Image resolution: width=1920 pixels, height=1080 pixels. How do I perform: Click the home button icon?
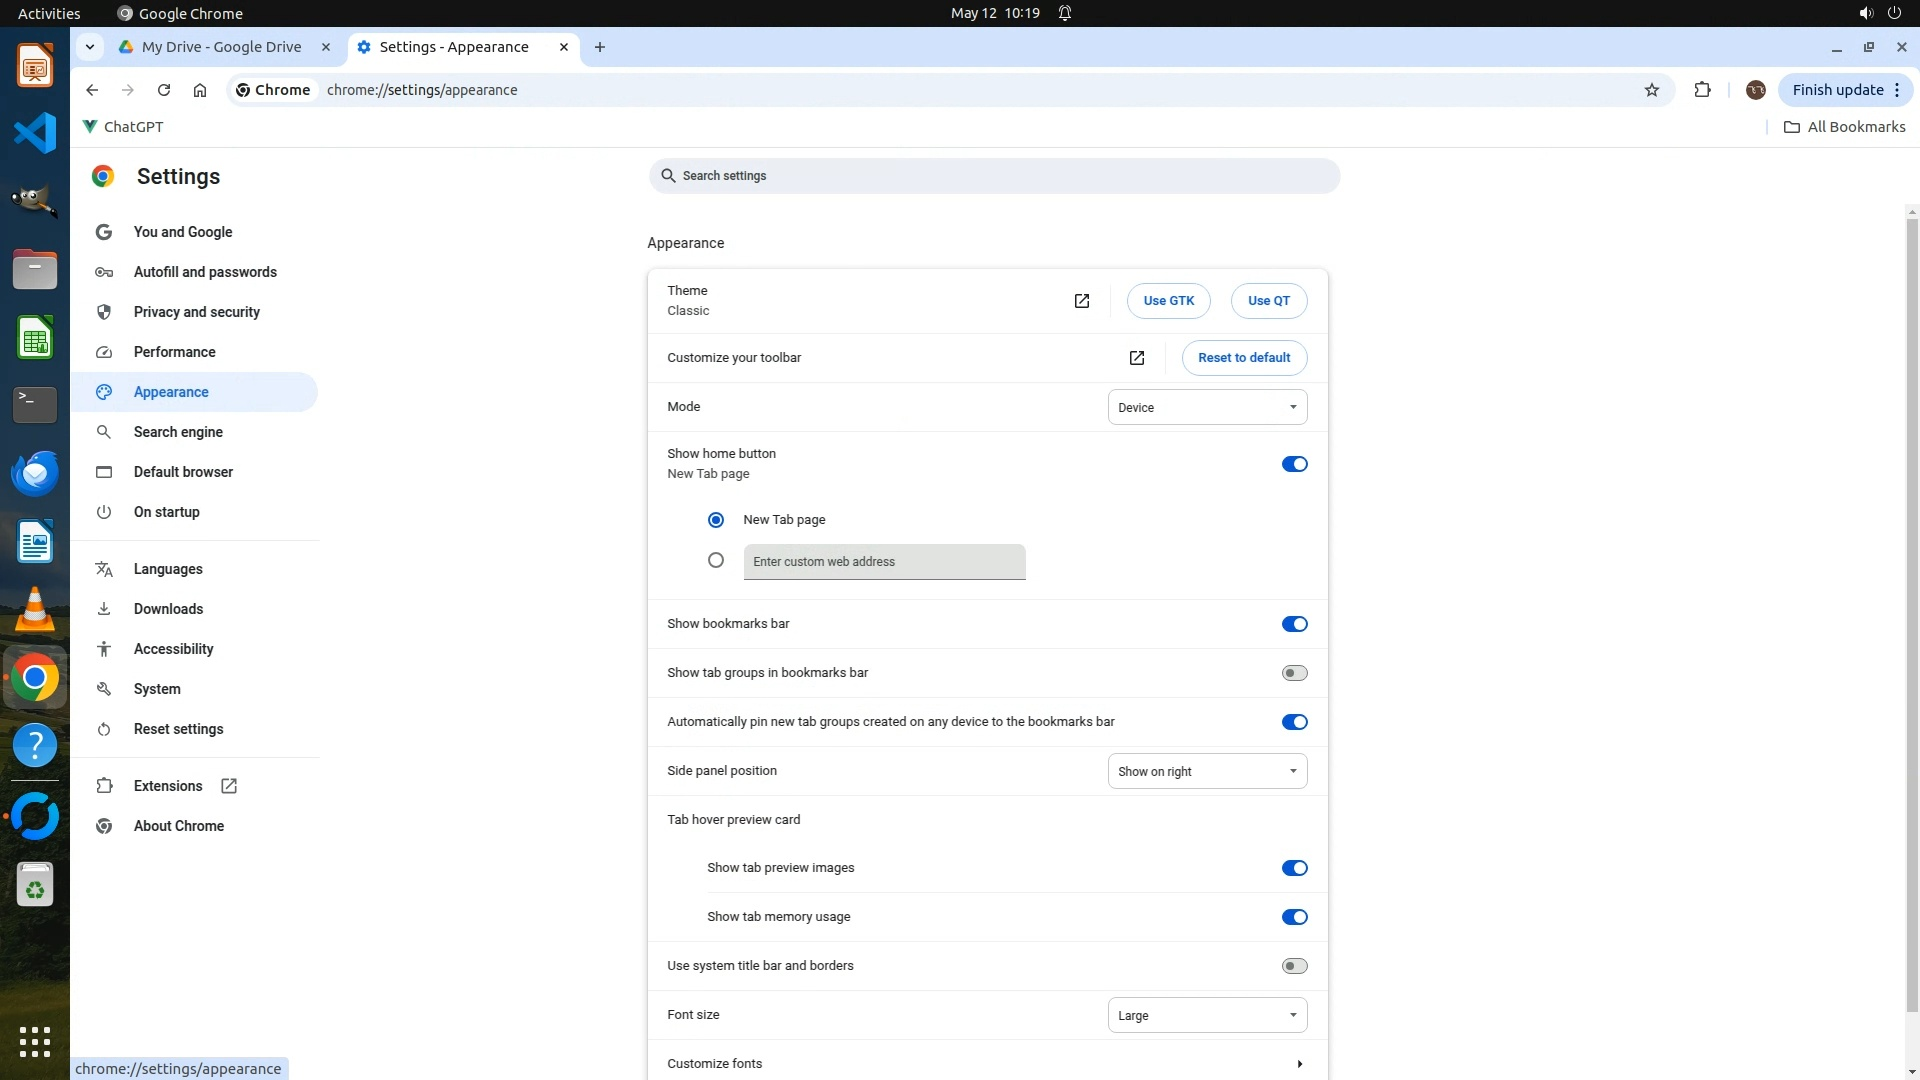(x=200, y=90)
